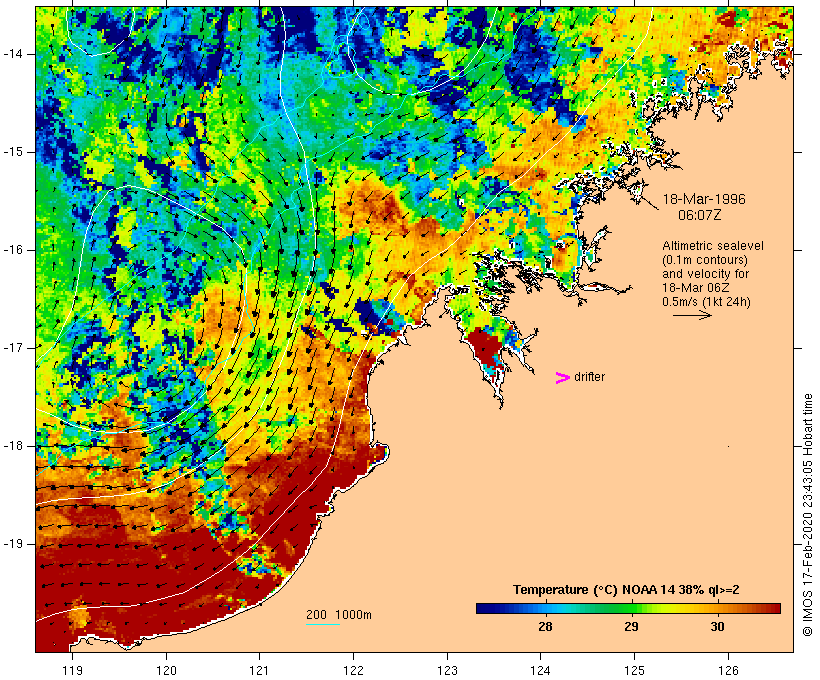Click the velocity scale reference arrow
Image resolution: width=820 pixels, height=680 pixels.
[692, 315]
